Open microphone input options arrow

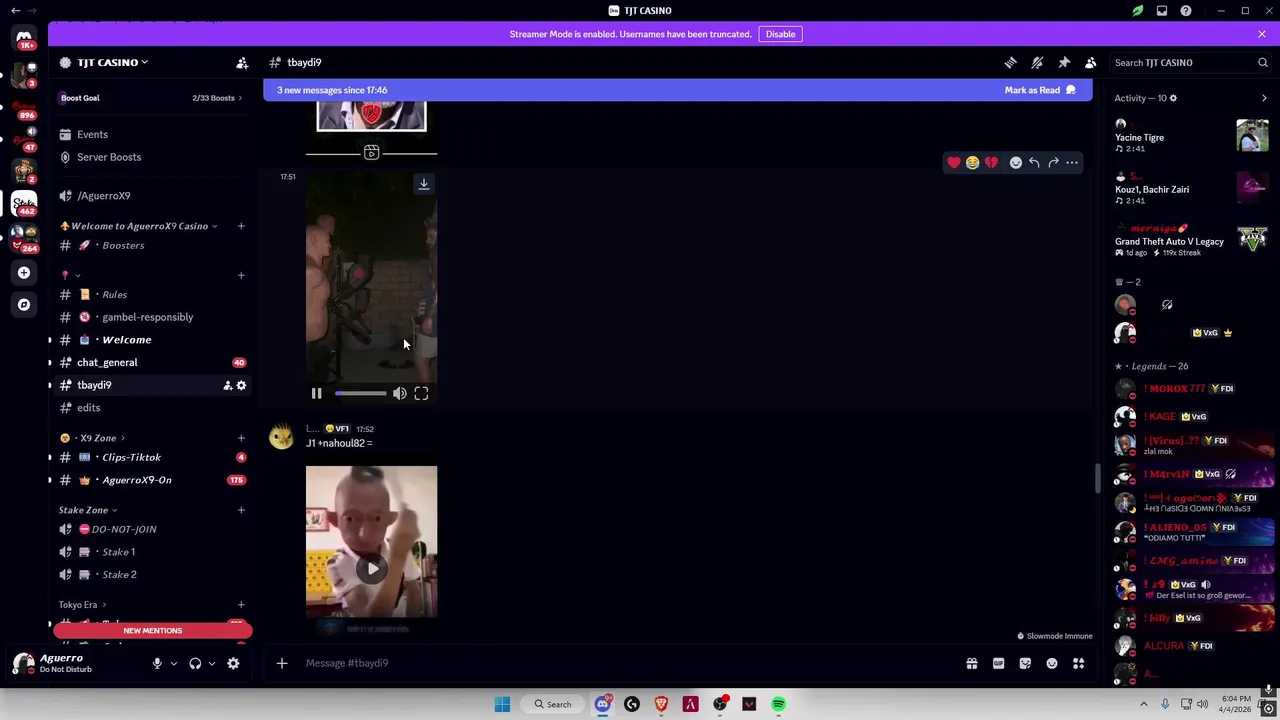[173, 663]
